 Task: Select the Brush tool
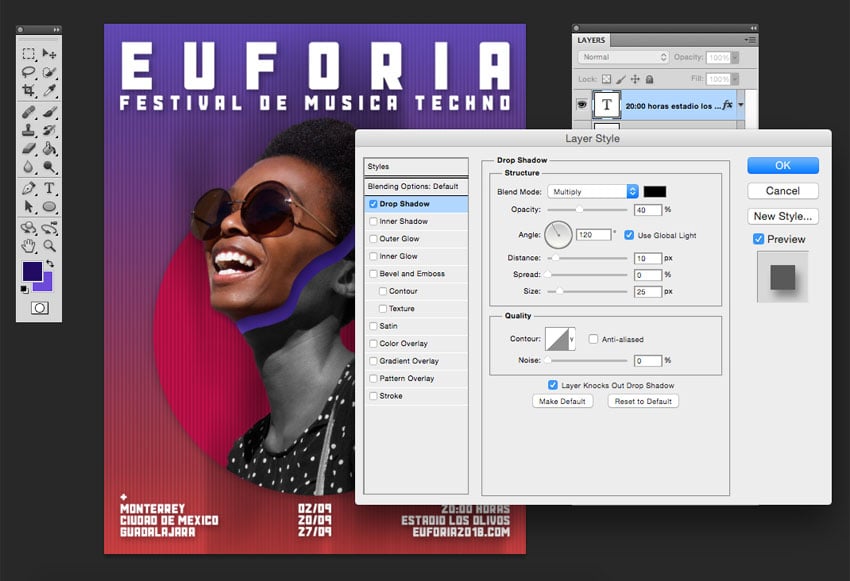(x=49, y=112)
